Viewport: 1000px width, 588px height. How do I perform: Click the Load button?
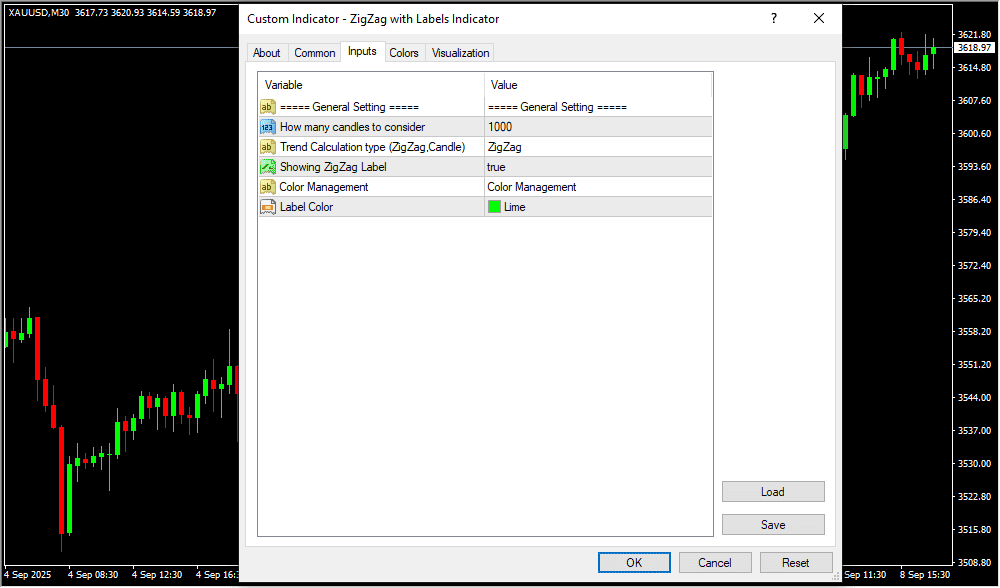(773, 492)
